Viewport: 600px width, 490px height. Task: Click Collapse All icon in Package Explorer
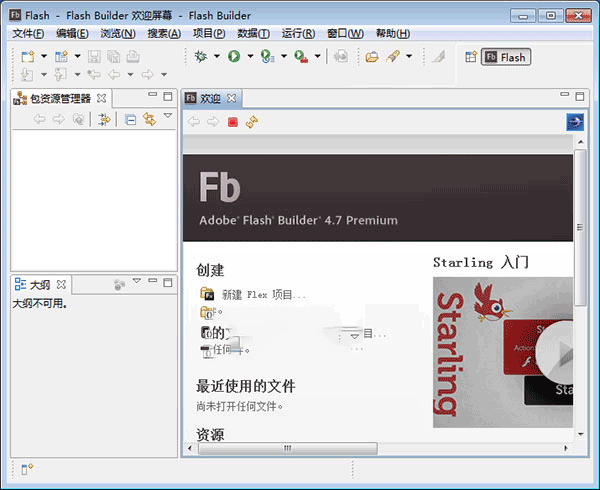point(131,119)
